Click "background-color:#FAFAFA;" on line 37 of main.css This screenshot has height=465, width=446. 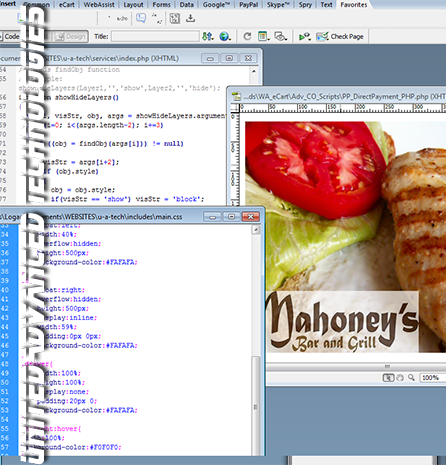pos(87,262)
